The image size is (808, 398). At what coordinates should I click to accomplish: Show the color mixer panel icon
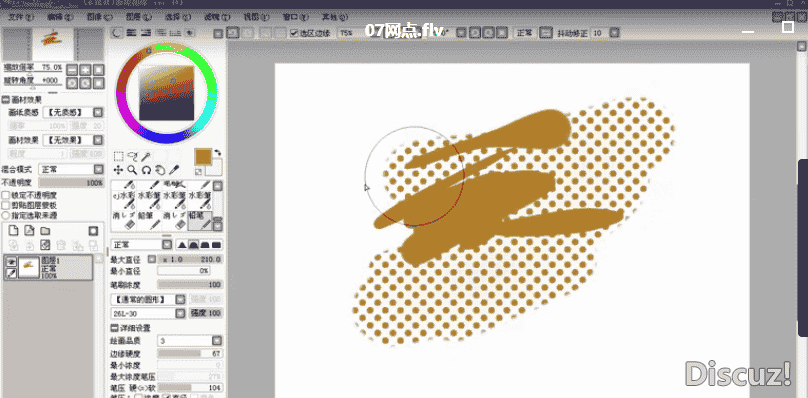[x=161, y=33]
